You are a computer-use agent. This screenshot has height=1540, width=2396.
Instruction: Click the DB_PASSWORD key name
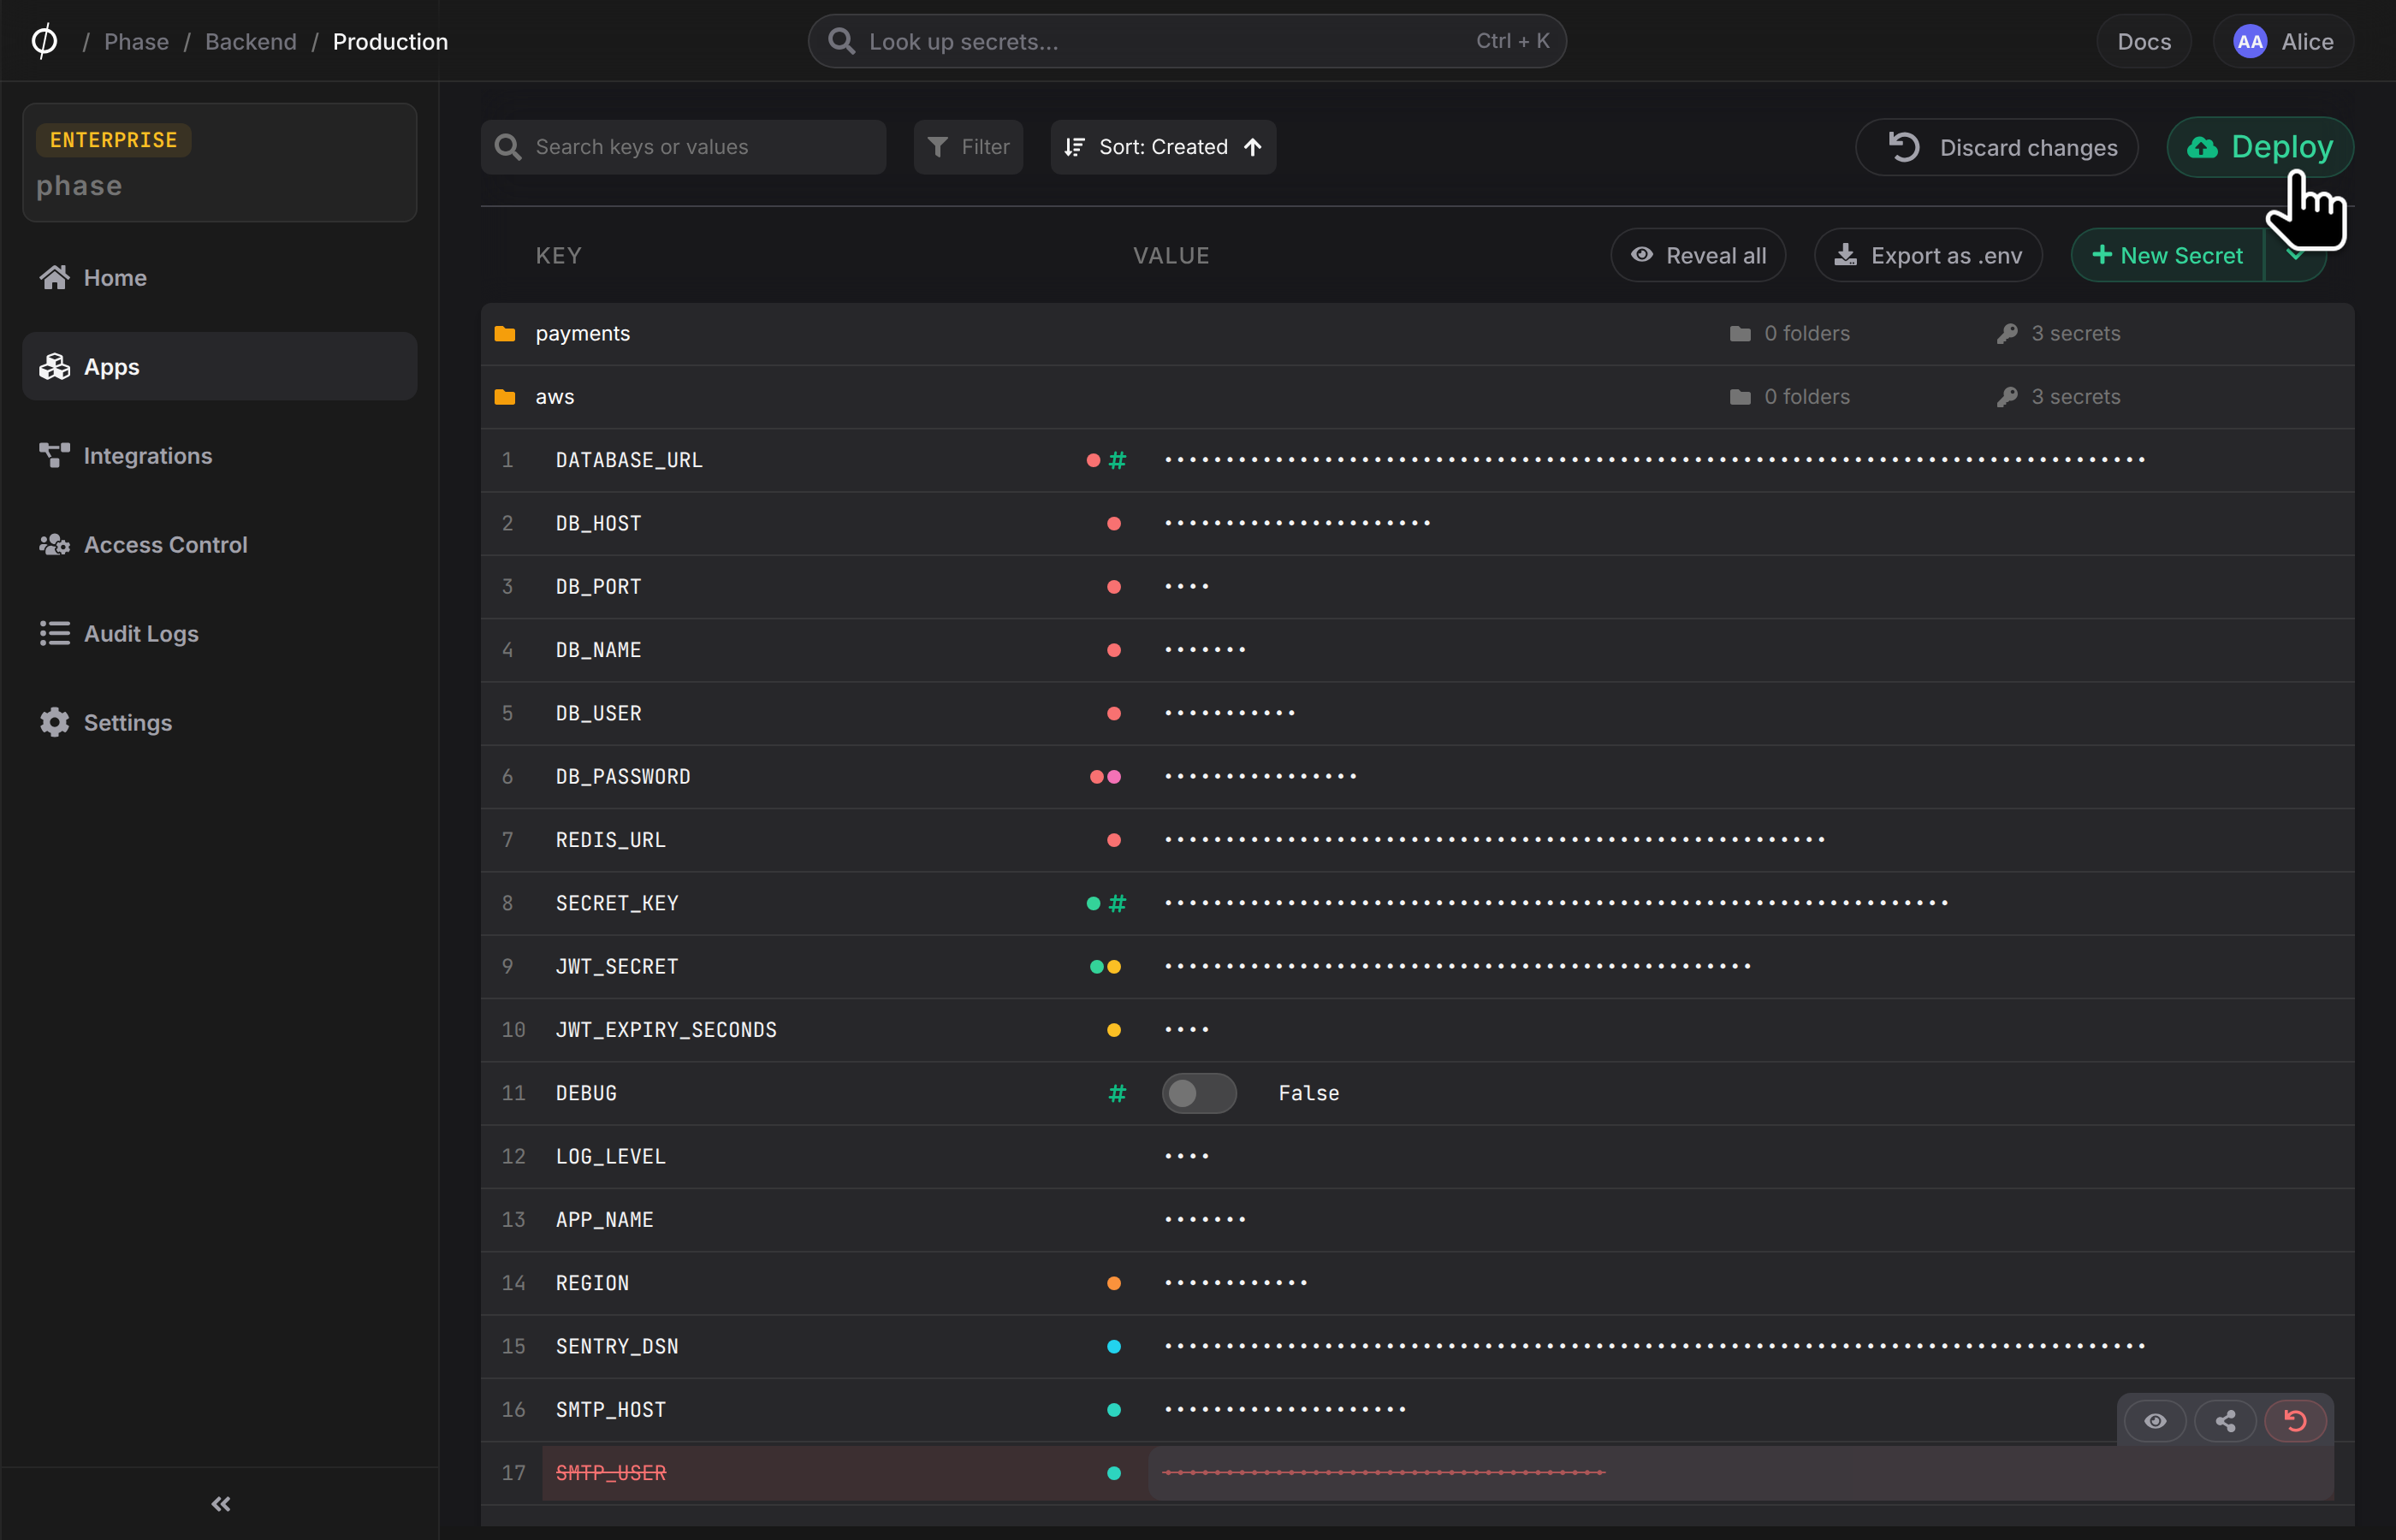tap(623, 776)
